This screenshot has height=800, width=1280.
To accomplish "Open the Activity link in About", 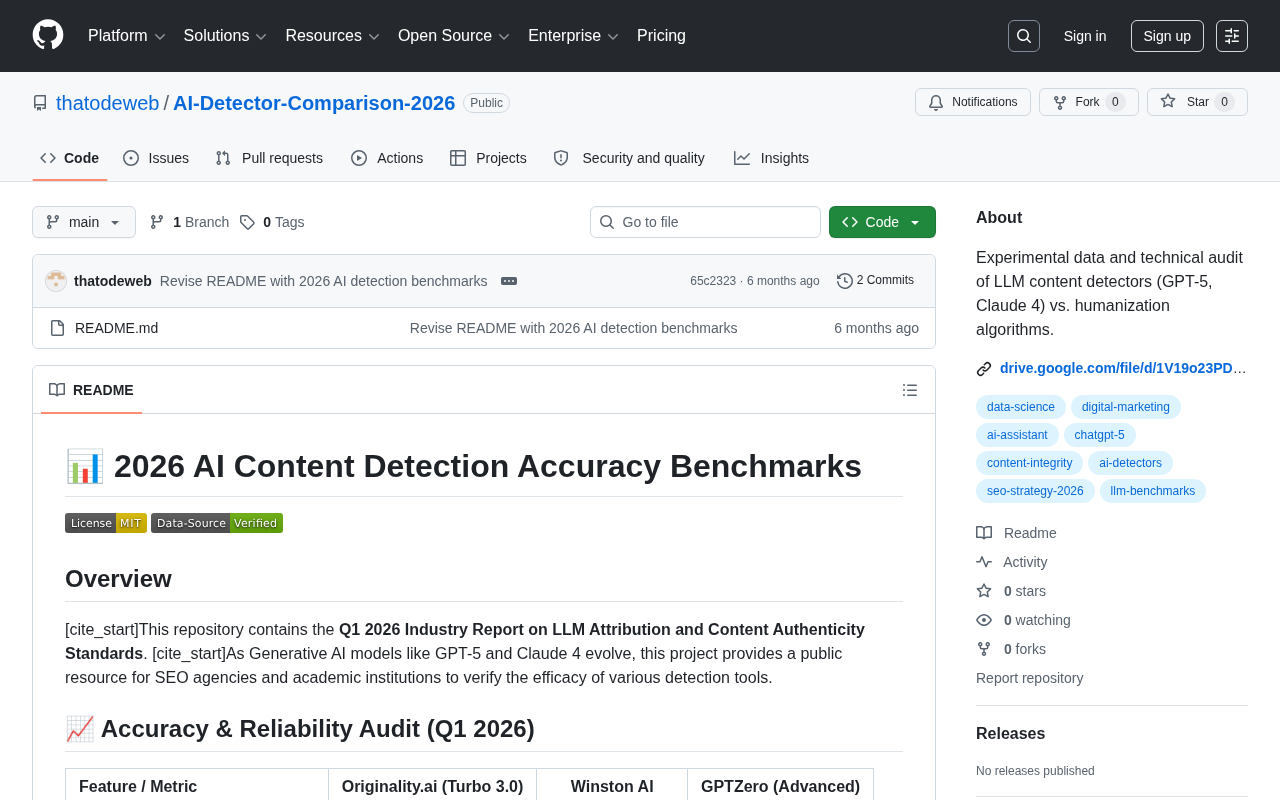I will click(x=1012, y=562).
